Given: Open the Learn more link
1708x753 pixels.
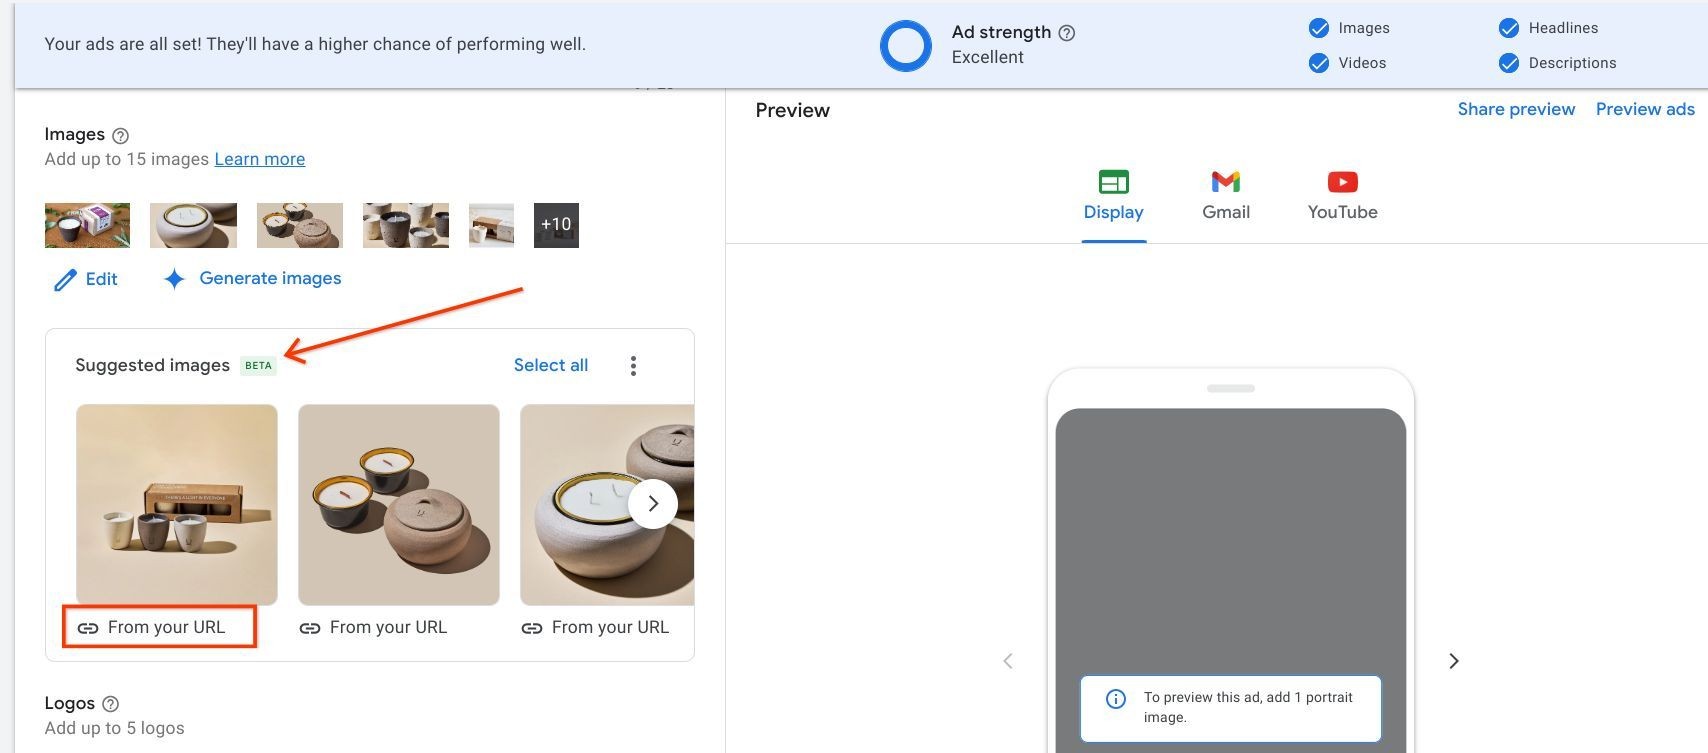Looking at the screenshot, I should 260,159.
